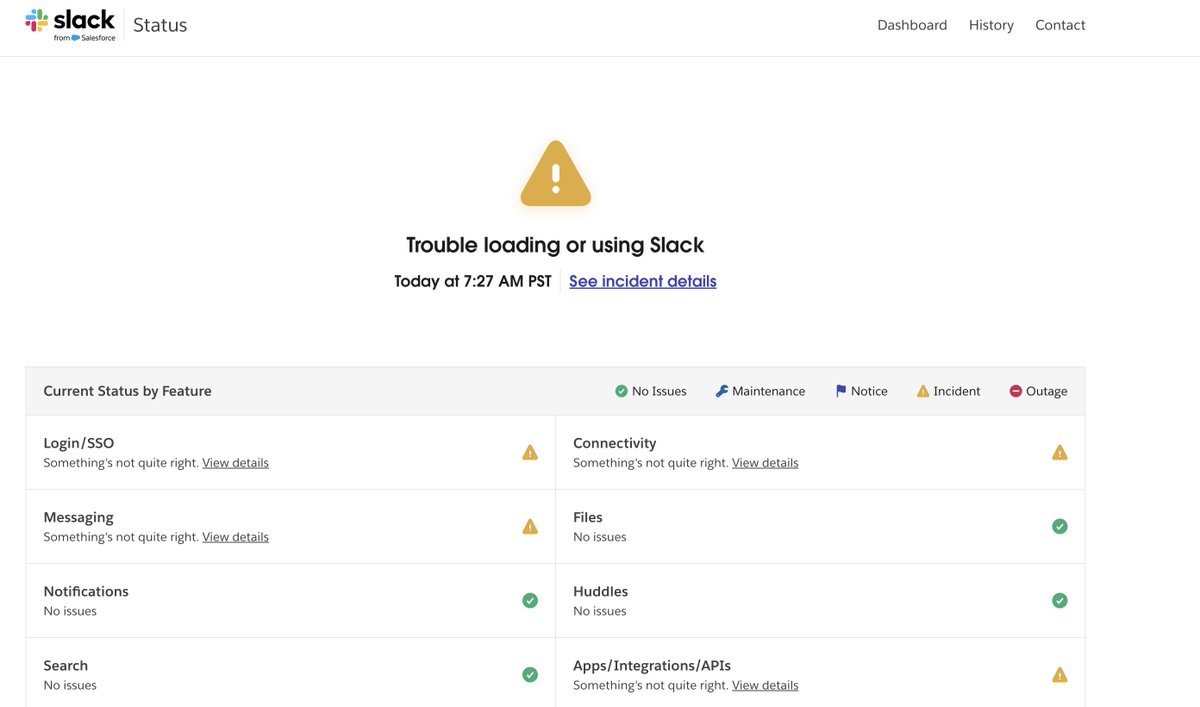The image size is (1200, 707).
Task: Click the green checkmark next to Huddles
Action: tap(1060, 599)
